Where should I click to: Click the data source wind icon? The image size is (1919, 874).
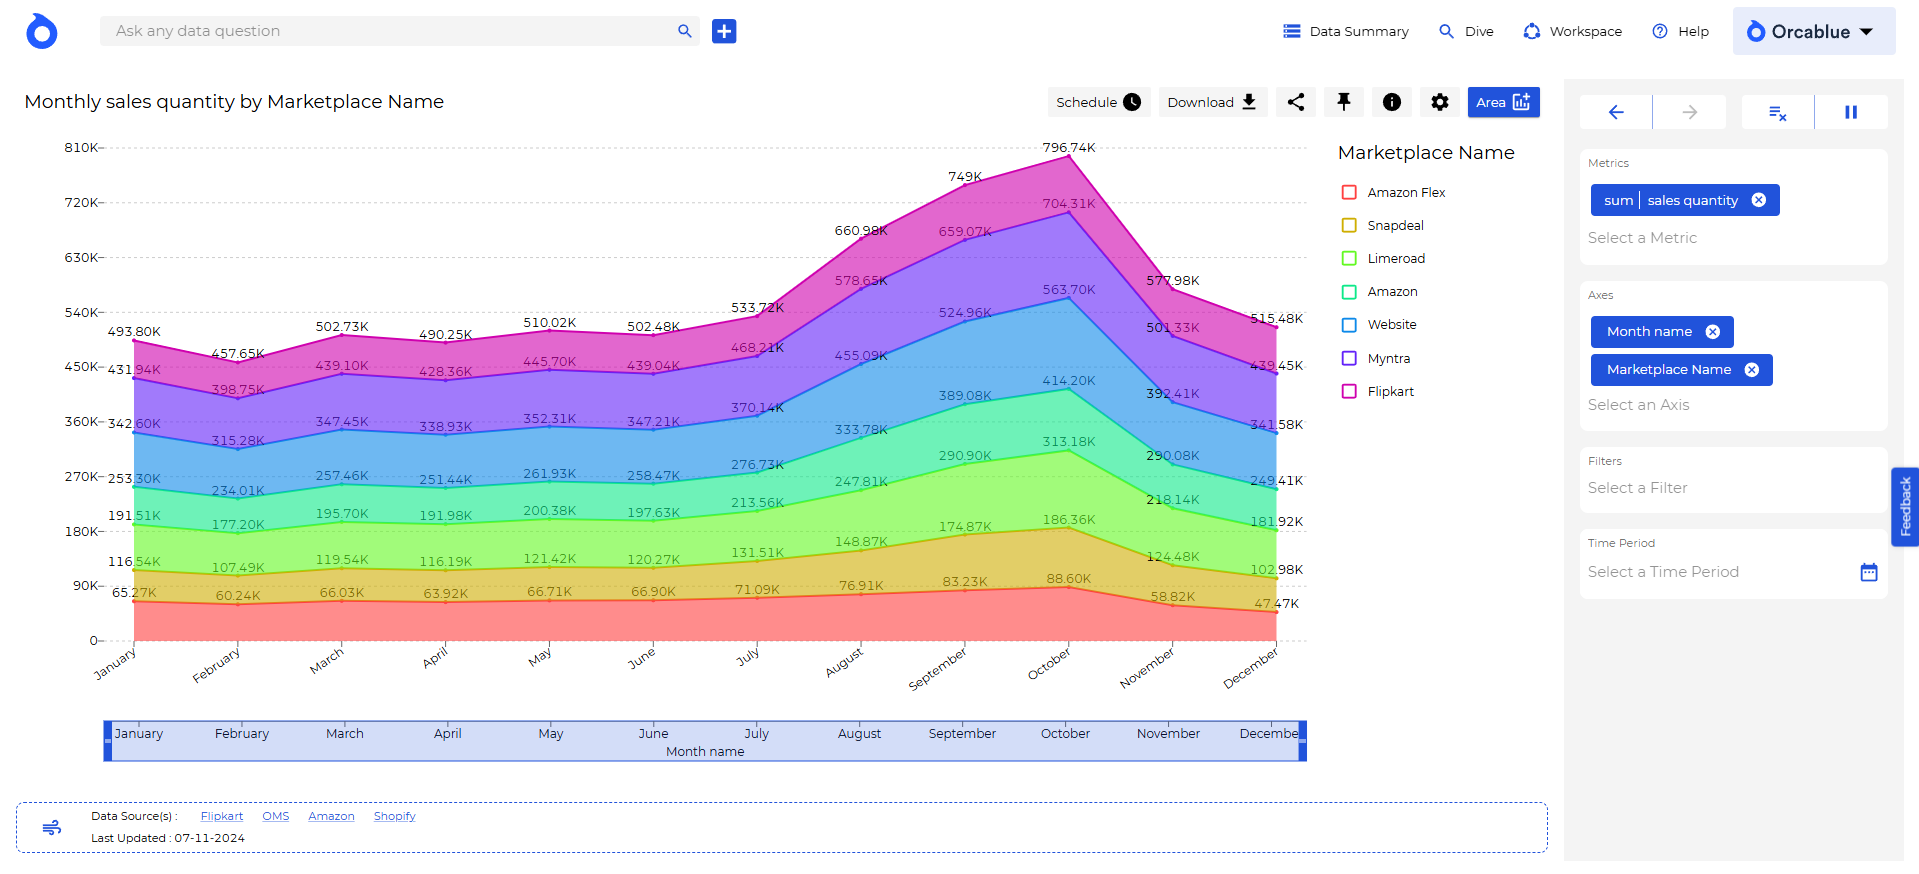[52, 827]
